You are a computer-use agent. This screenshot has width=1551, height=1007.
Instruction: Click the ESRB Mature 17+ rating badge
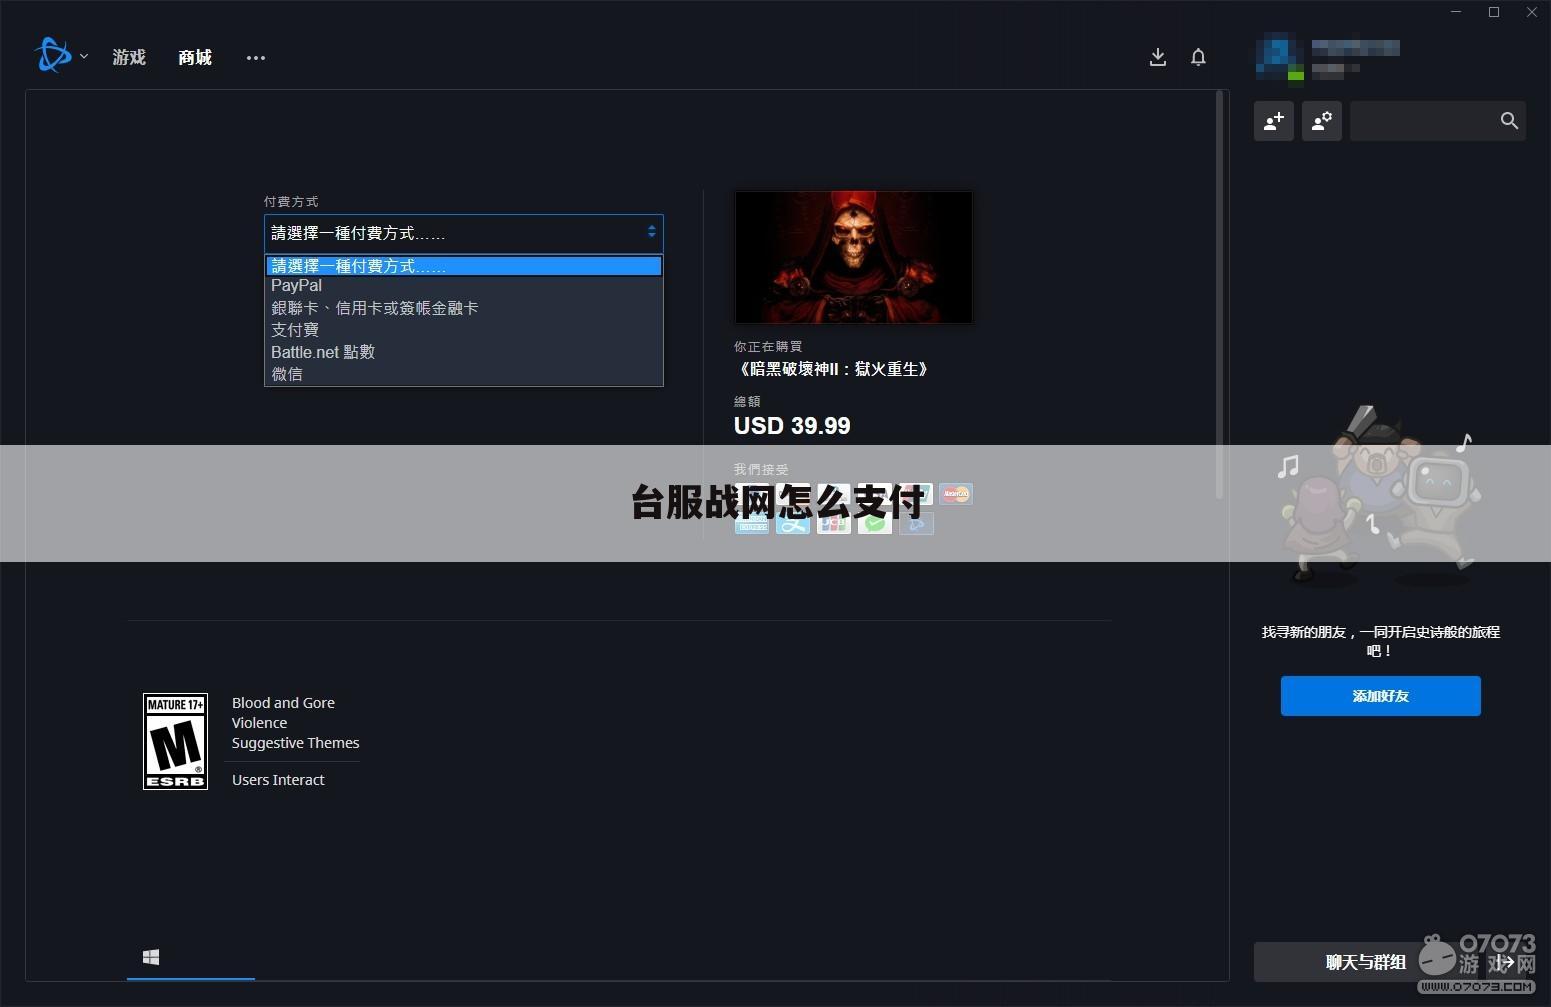[x=175, y=741]
